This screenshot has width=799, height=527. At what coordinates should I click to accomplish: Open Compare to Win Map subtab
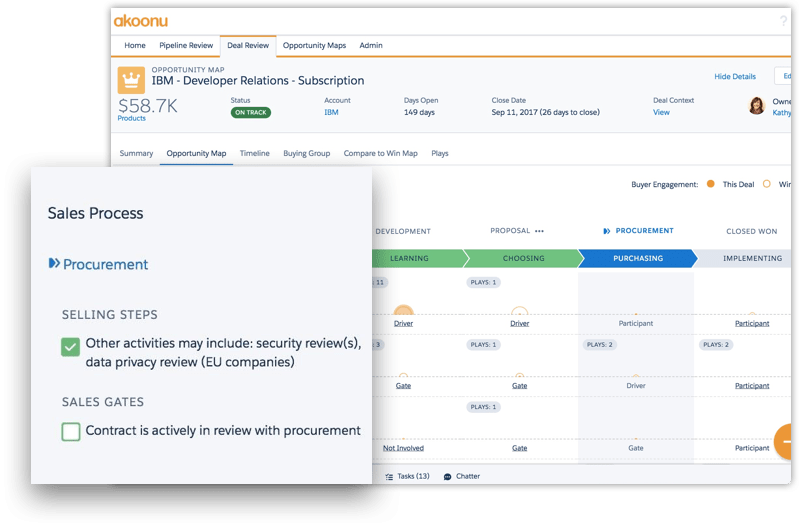381,153
